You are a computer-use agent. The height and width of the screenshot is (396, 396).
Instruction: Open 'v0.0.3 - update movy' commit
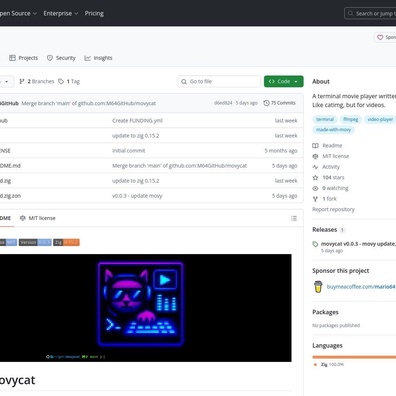coord(137,196)
